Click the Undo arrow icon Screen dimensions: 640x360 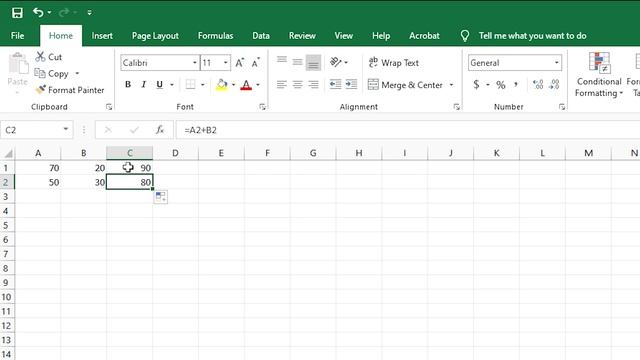tap(38, 13)
